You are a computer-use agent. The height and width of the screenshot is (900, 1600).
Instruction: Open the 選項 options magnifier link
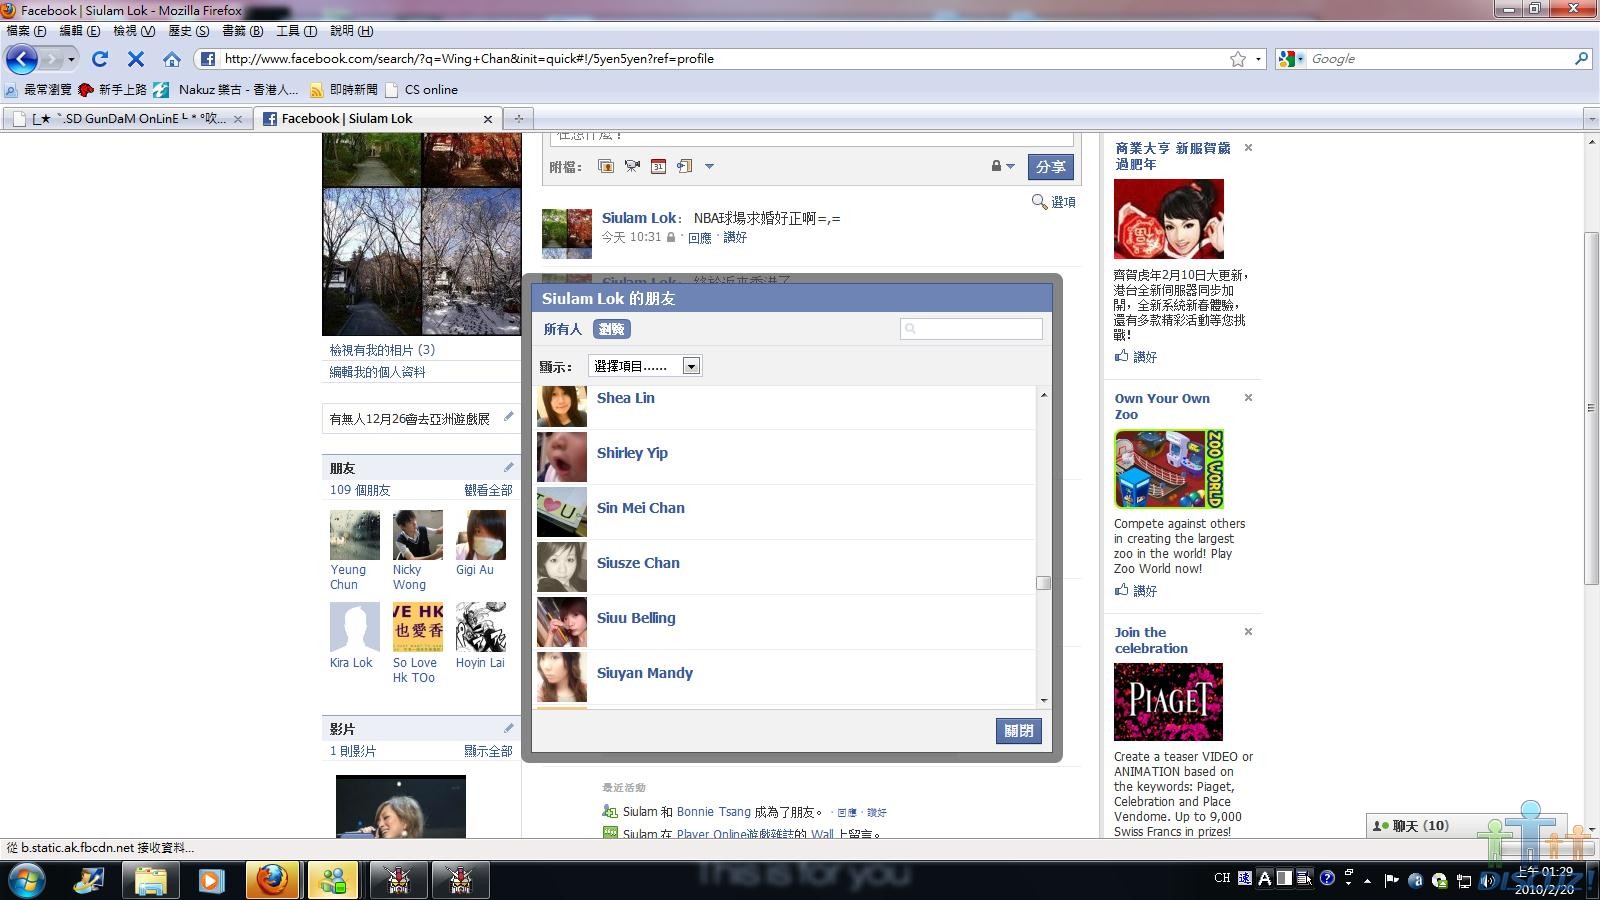(1054, 202)
